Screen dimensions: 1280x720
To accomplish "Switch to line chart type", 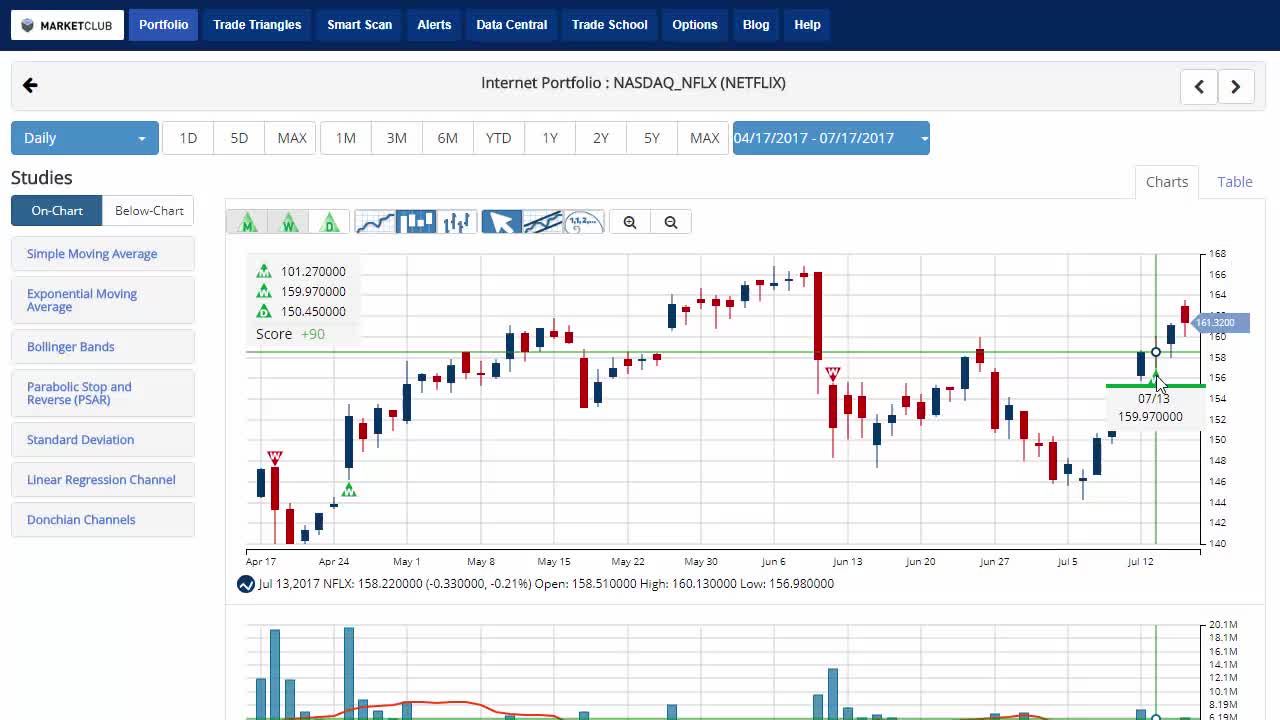I will (x=375, y=222).
